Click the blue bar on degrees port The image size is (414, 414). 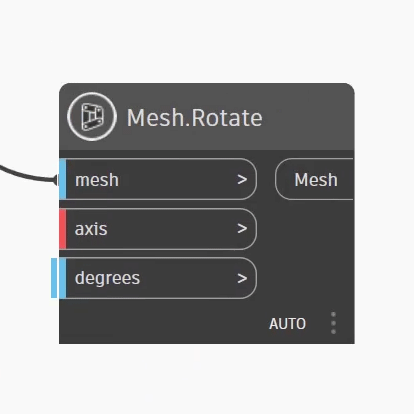(63, 278)
